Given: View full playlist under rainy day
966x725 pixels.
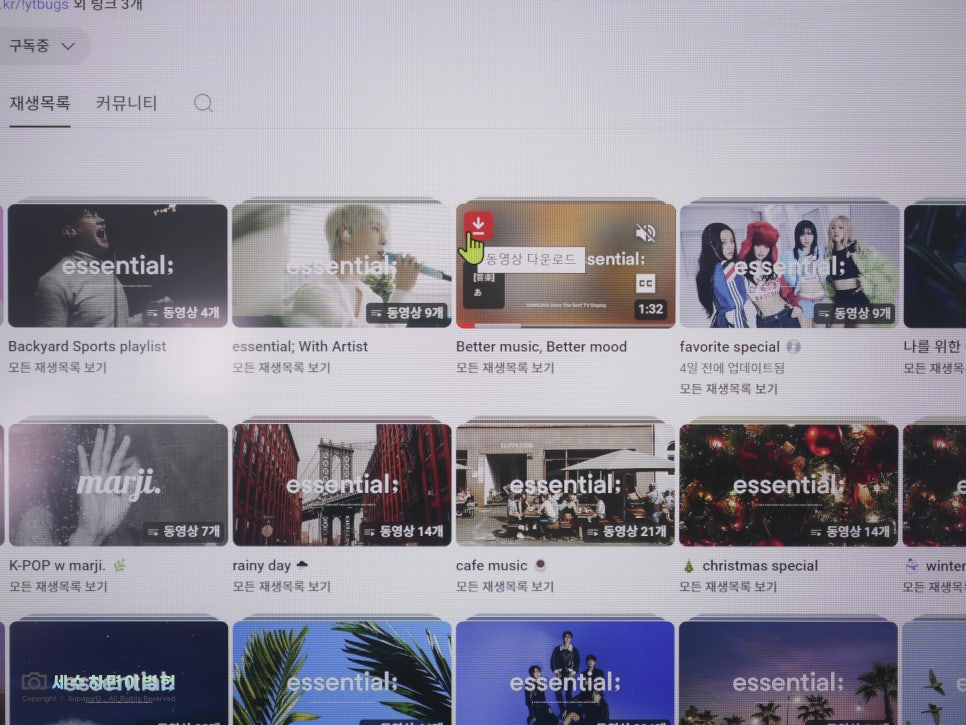Looking at the screenshot, I should tap(281, 586).
